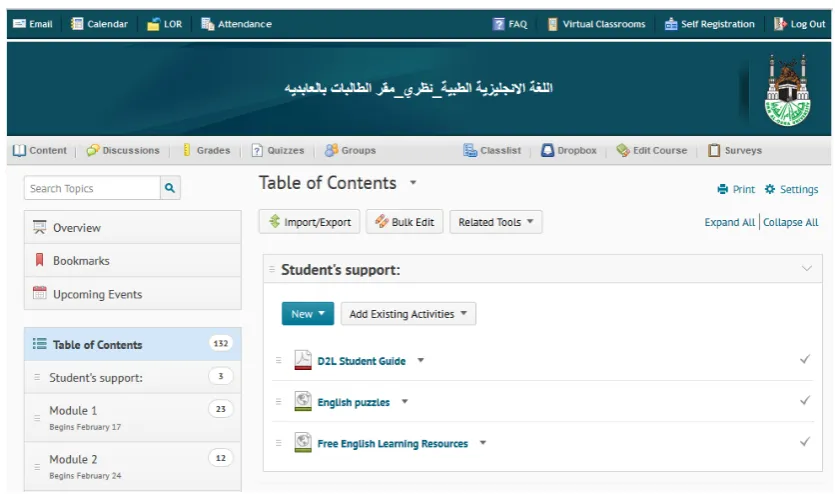
Task: Click the Attendance icon
Action: point(207,24)
